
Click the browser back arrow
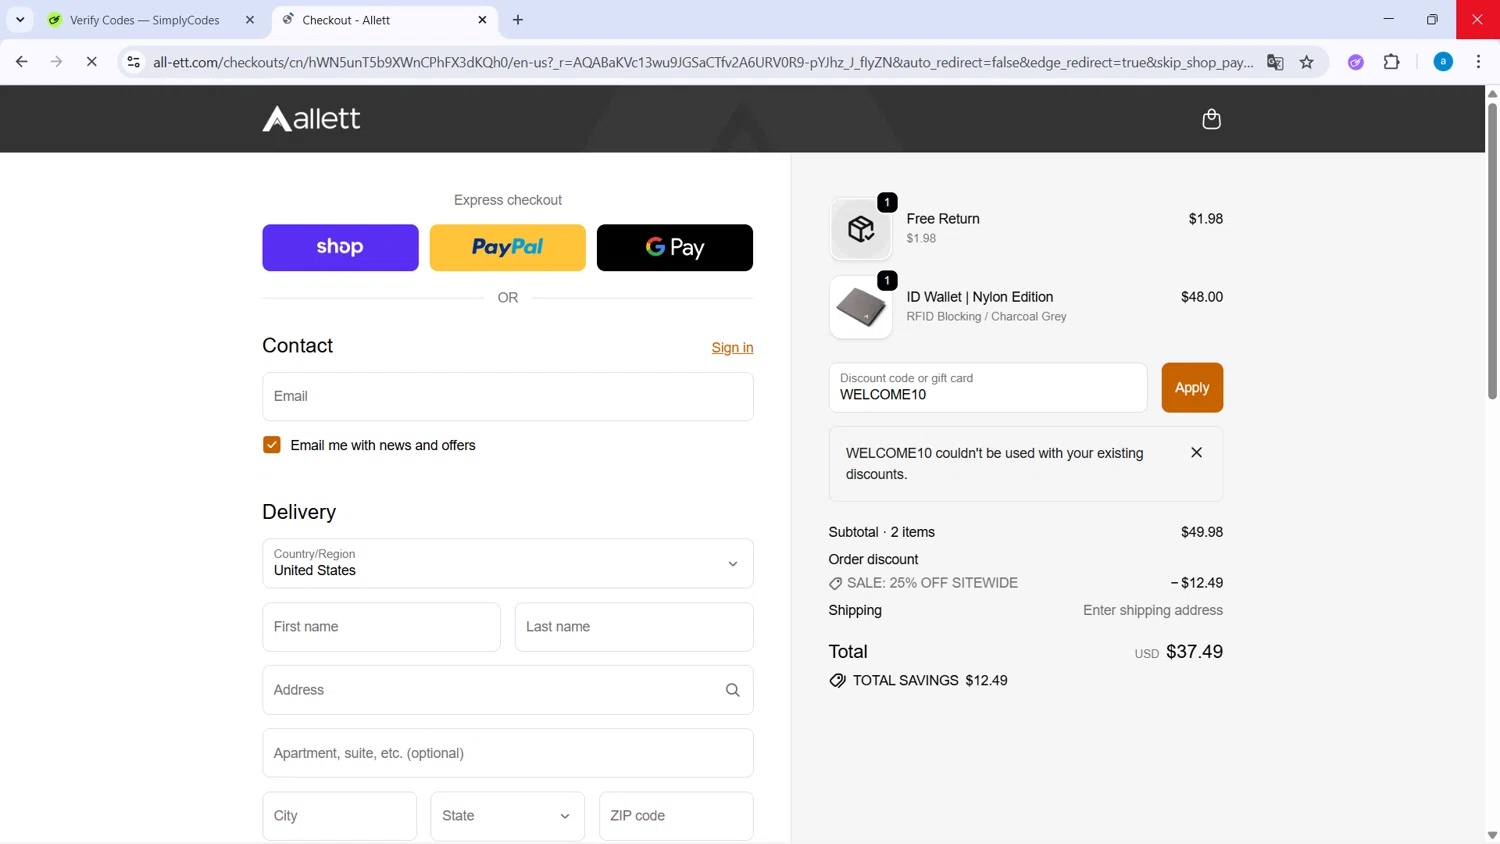[22, 62]
